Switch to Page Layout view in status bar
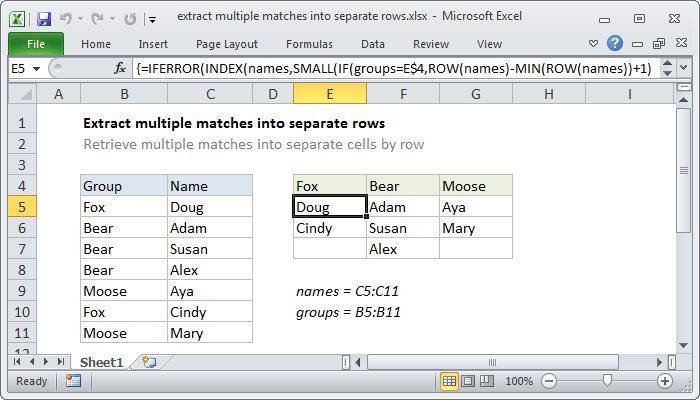The height and width of the screenshot is (400, 700). coord(469,381)
